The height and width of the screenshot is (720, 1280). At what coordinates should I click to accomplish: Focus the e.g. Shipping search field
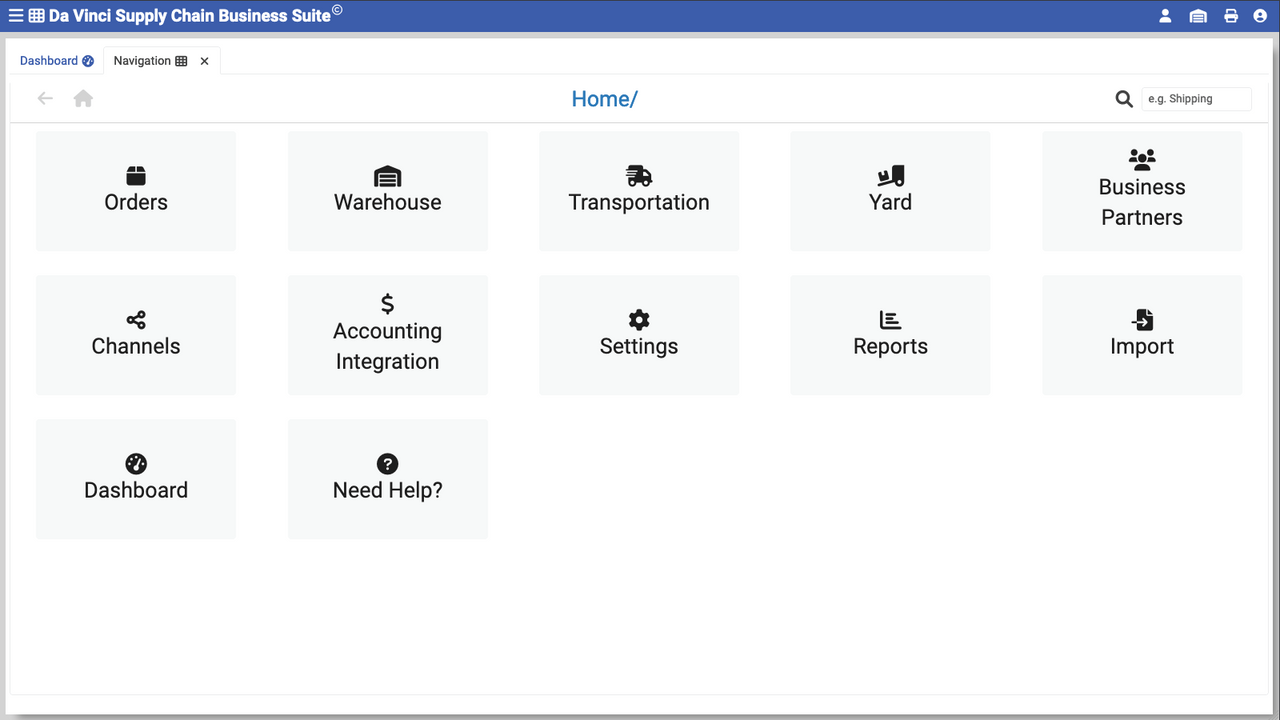coord(1196,99)
